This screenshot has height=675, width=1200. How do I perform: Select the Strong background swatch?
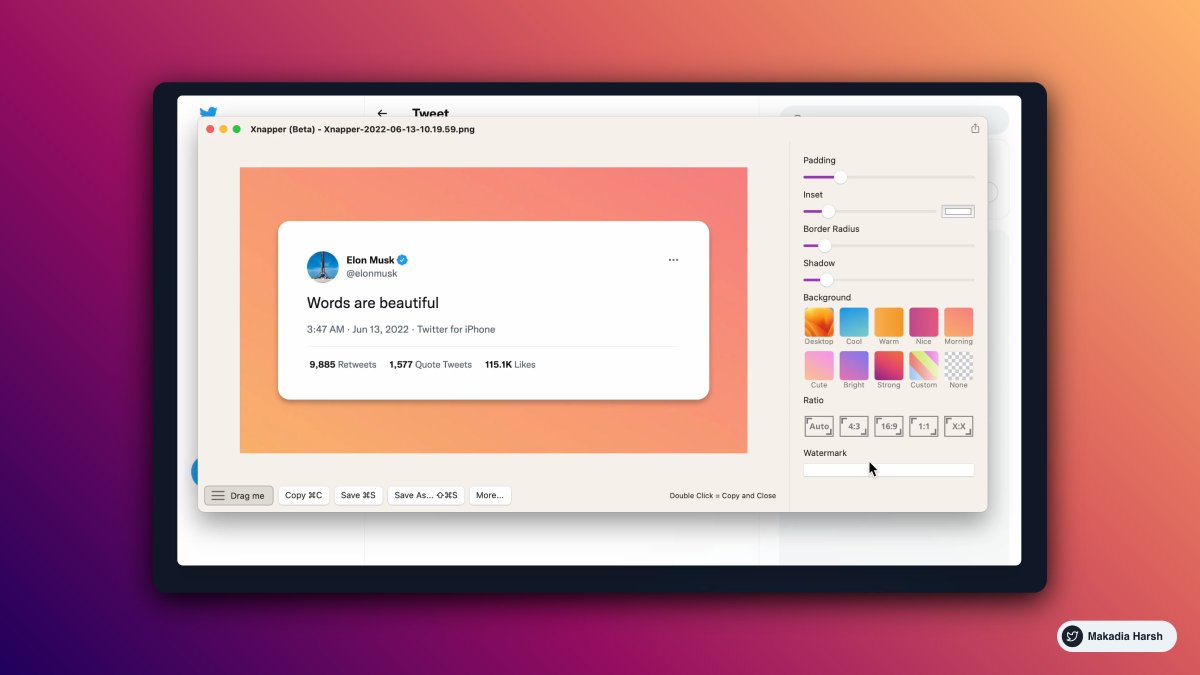[889, 365]
